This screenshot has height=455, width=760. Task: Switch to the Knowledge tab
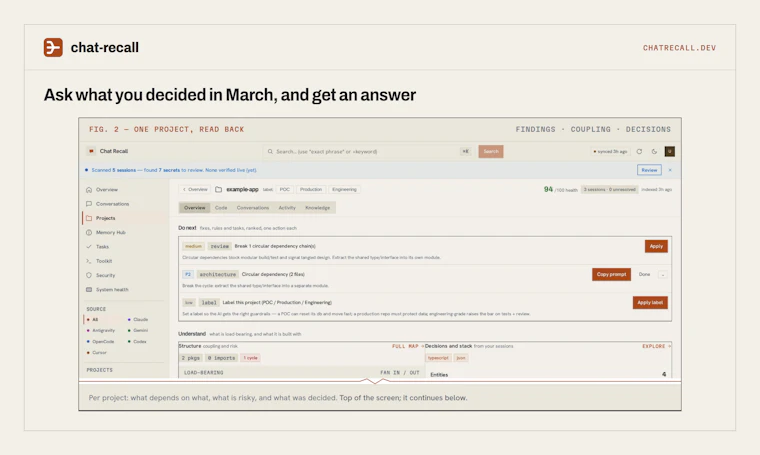tap(317, 208)
